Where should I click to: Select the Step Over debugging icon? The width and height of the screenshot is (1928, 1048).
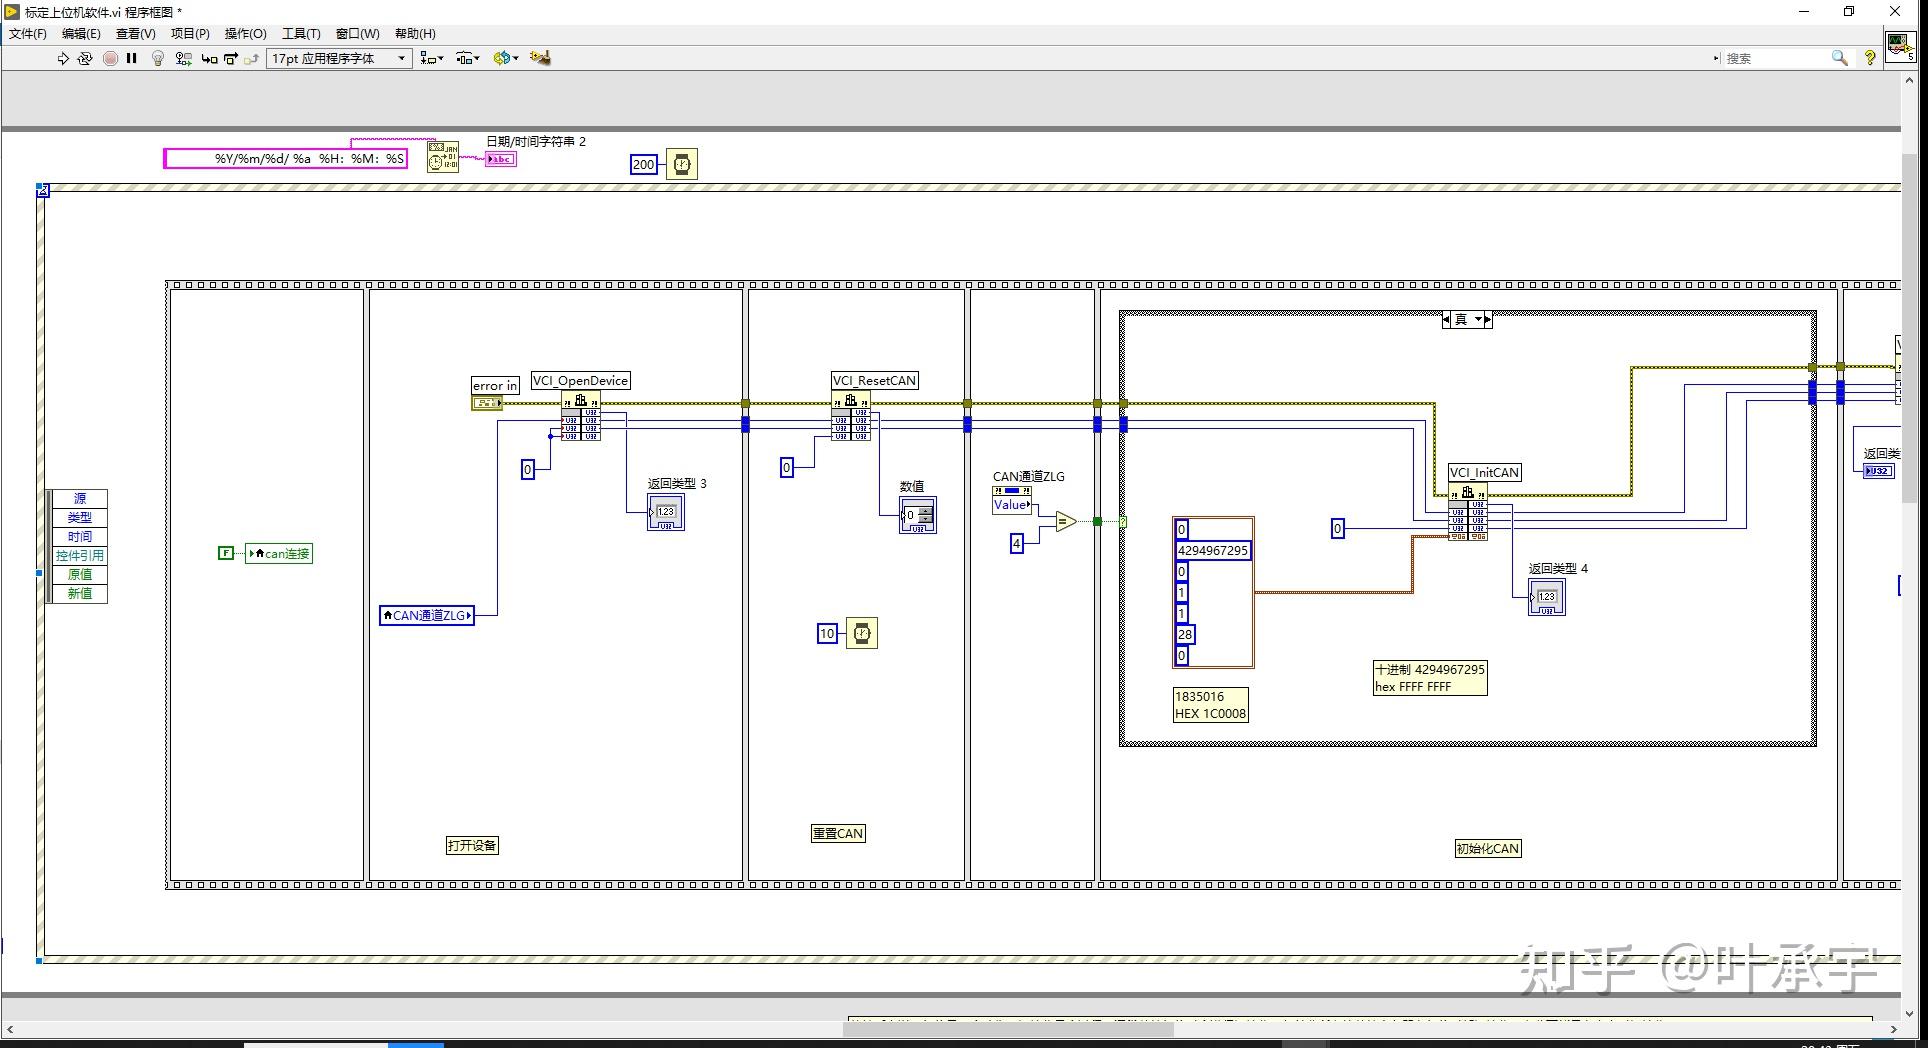(x=230, y=58)
